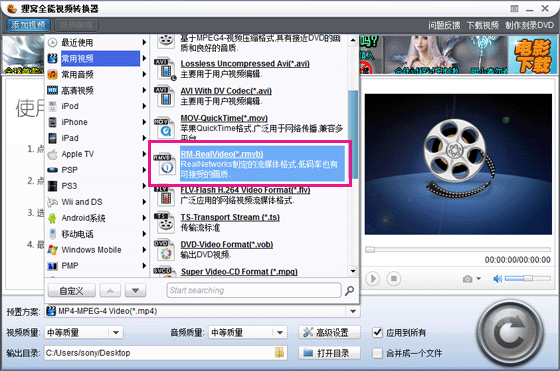560x371 pixels.
Task: Mute with the speaker icon
Action: pyautogui.click(x=498, y=279)
